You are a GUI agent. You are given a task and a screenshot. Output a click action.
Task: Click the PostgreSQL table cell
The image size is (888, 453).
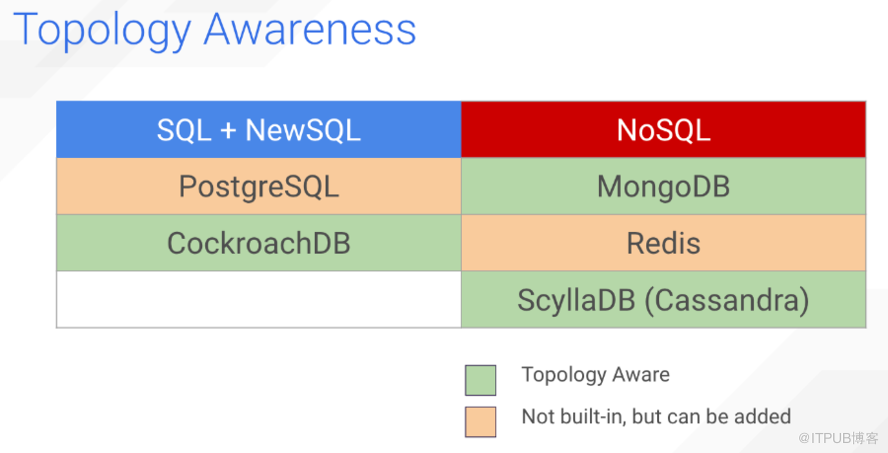coord(258,186)
